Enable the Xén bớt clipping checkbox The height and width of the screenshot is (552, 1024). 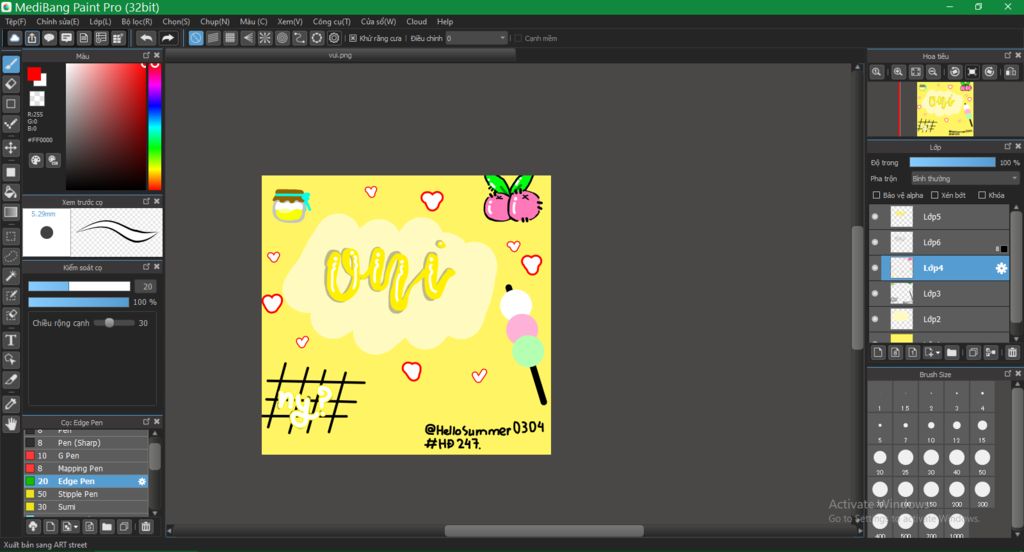(935, 195)
